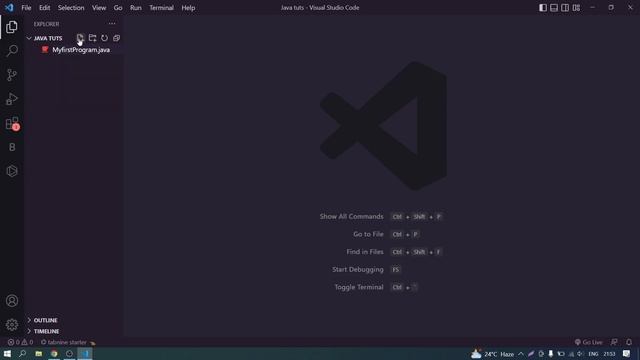Open the 24°C Haze weather widget
The image size is (640, 360).
point(493,354)
